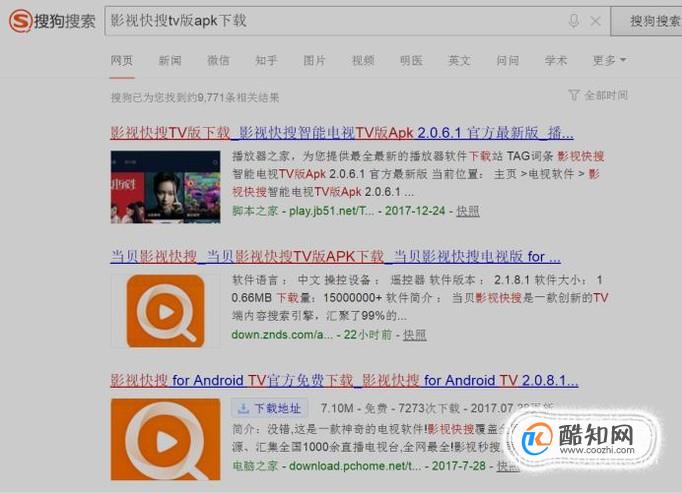Image resolution: width=682 pixels, height=493 pixels.
Task: Click date text 2017-7-28
Action: (x=458, y=466)
